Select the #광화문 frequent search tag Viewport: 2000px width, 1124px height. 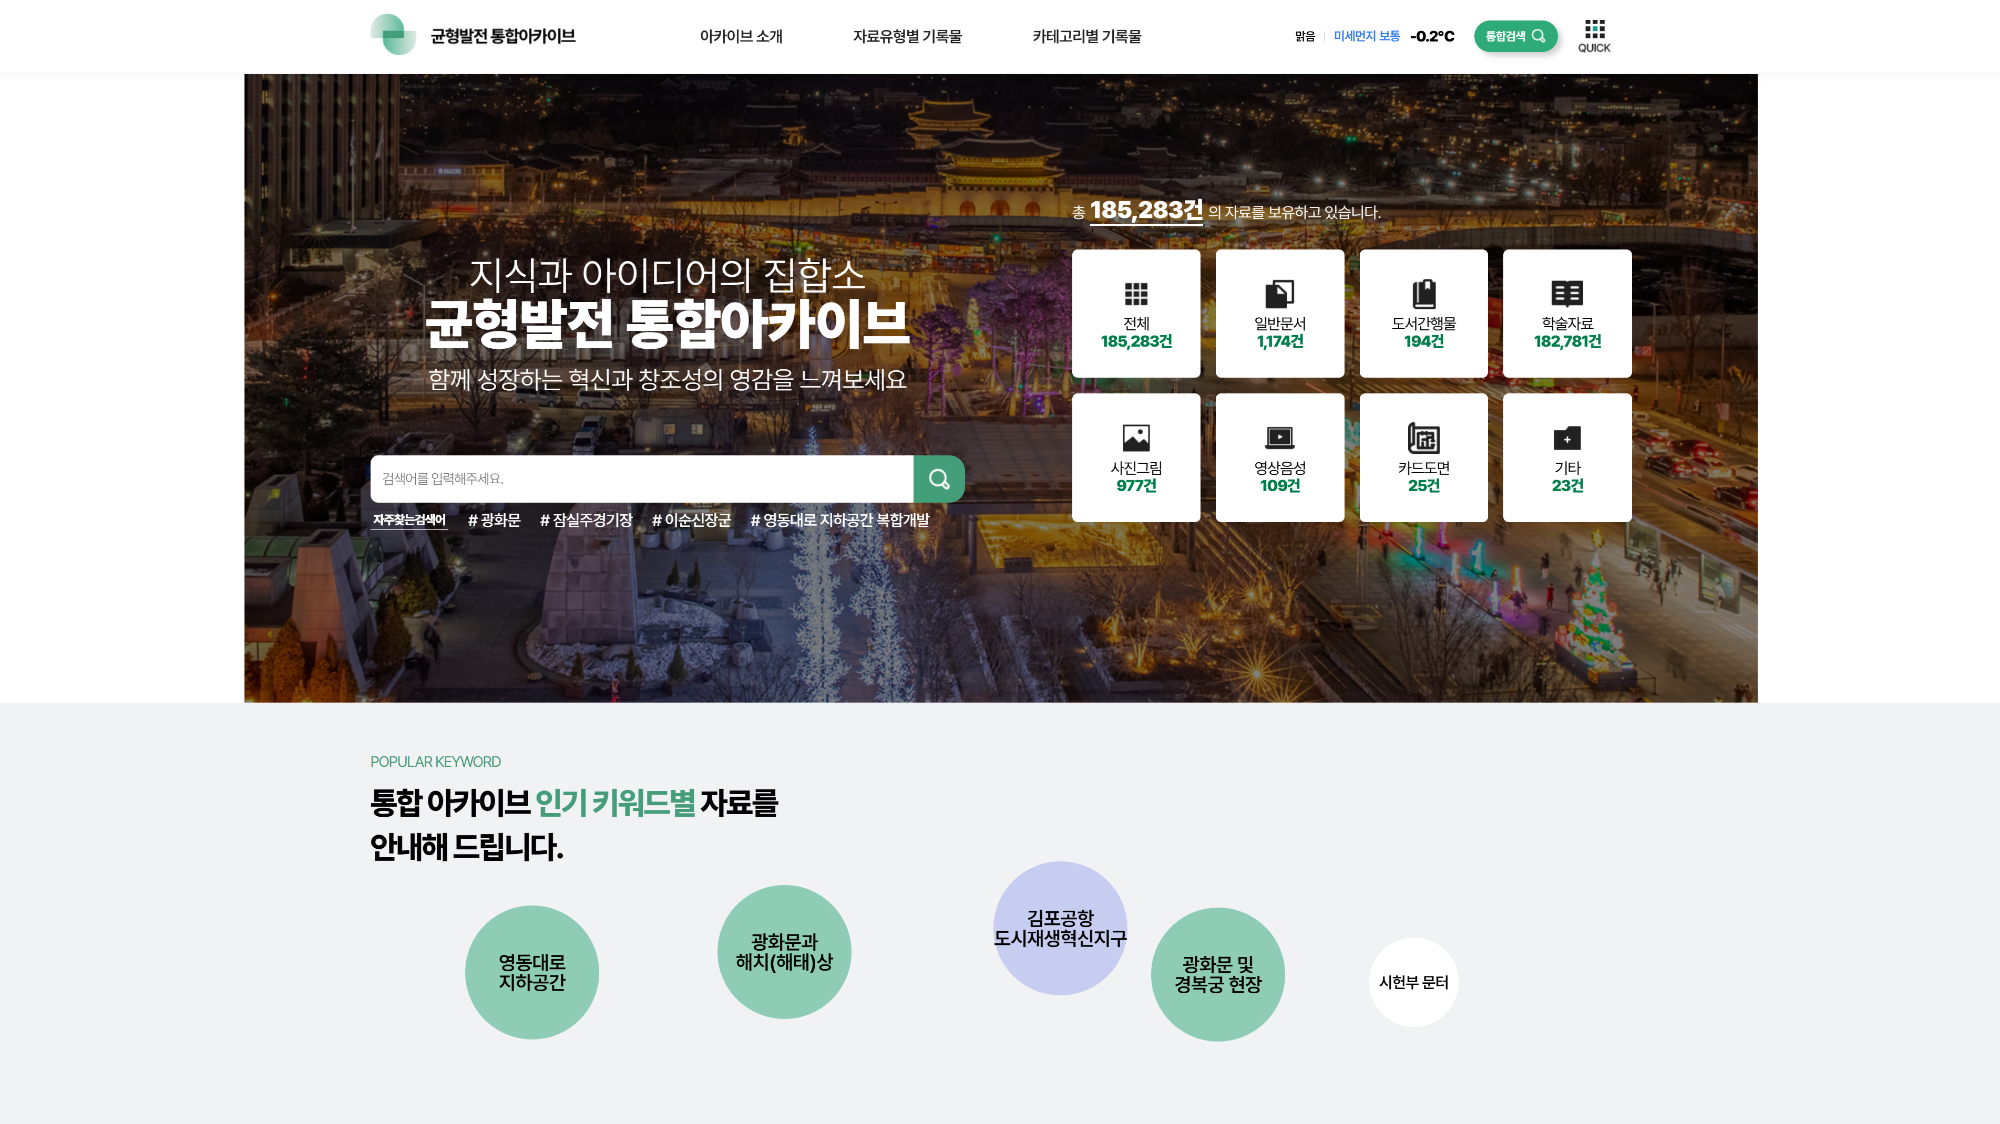[494, 520]
